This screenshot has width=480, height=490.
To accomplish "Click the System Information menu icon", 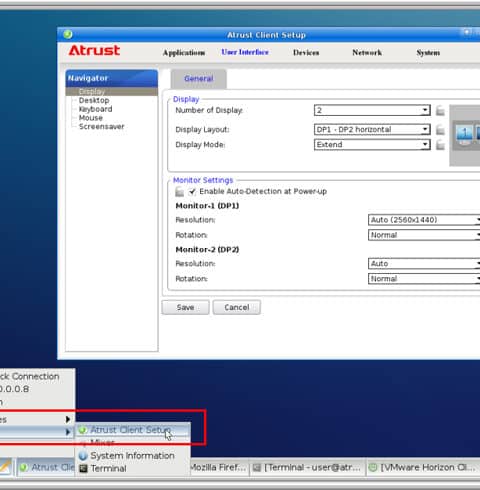I will (x=83, y=455).
